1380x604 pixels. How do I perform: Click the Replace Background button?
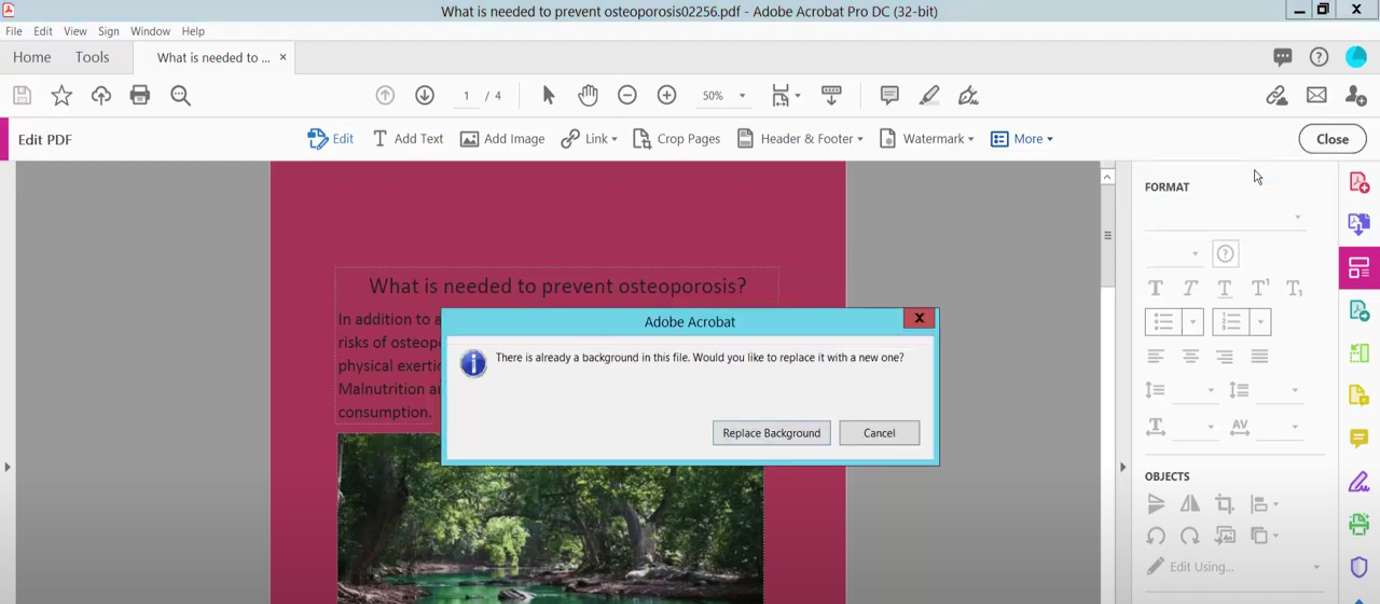pyautogui.click(x=771, y=433)
